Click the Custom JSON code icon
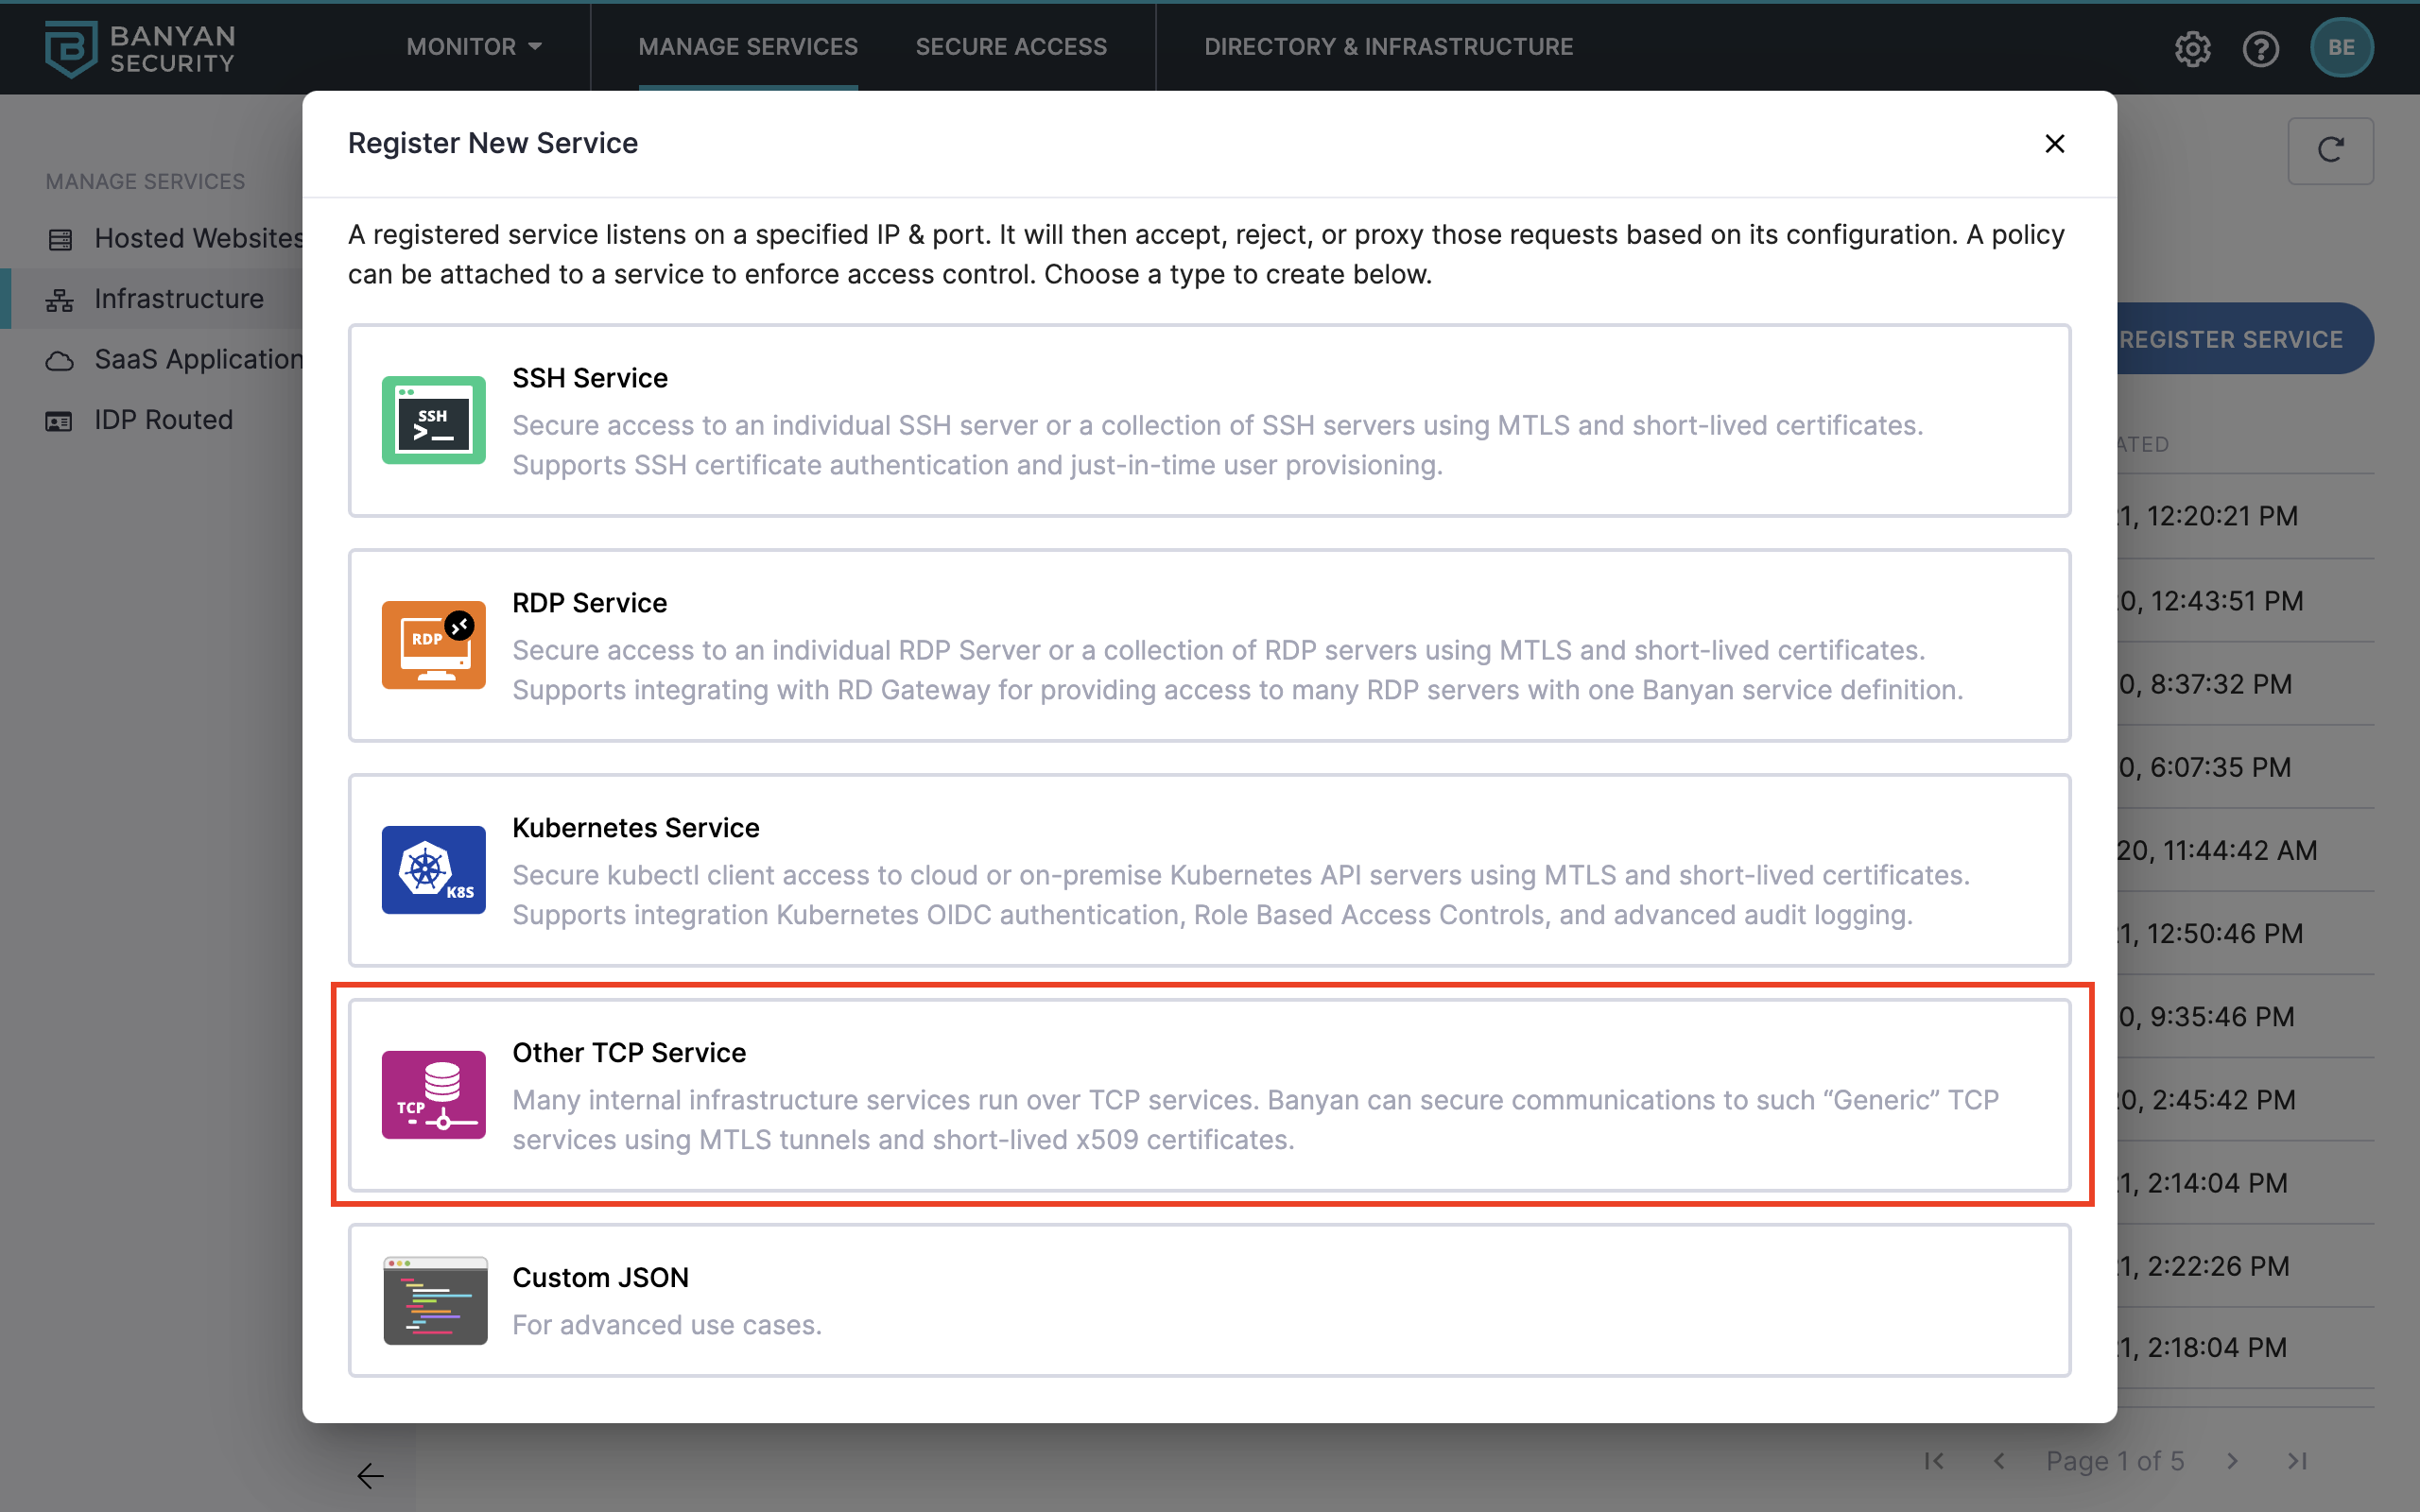This screenshot has height=1512, width=2420. (435, 1300)
